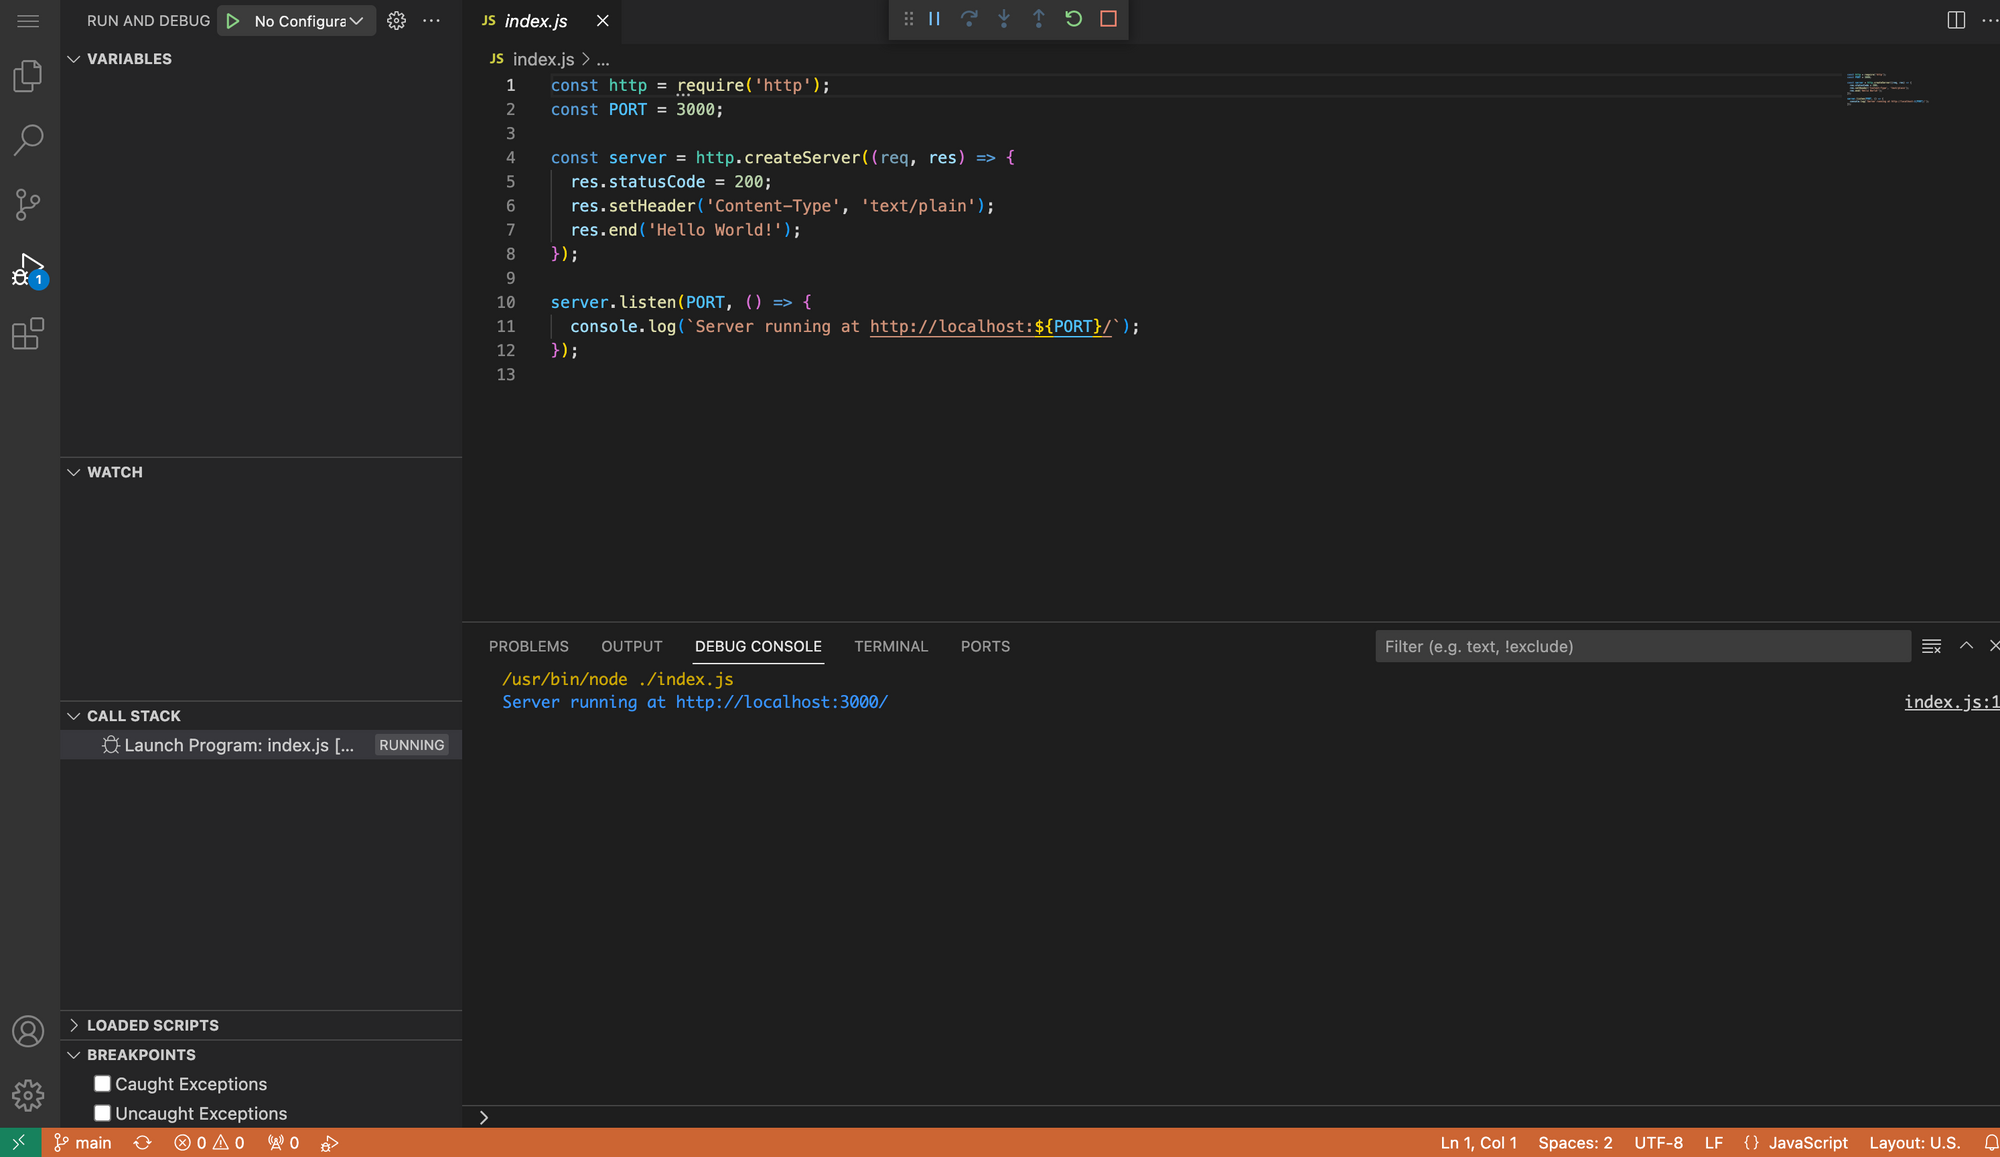Click the Step Over debug toolbar button

click(x=968, y=18)
